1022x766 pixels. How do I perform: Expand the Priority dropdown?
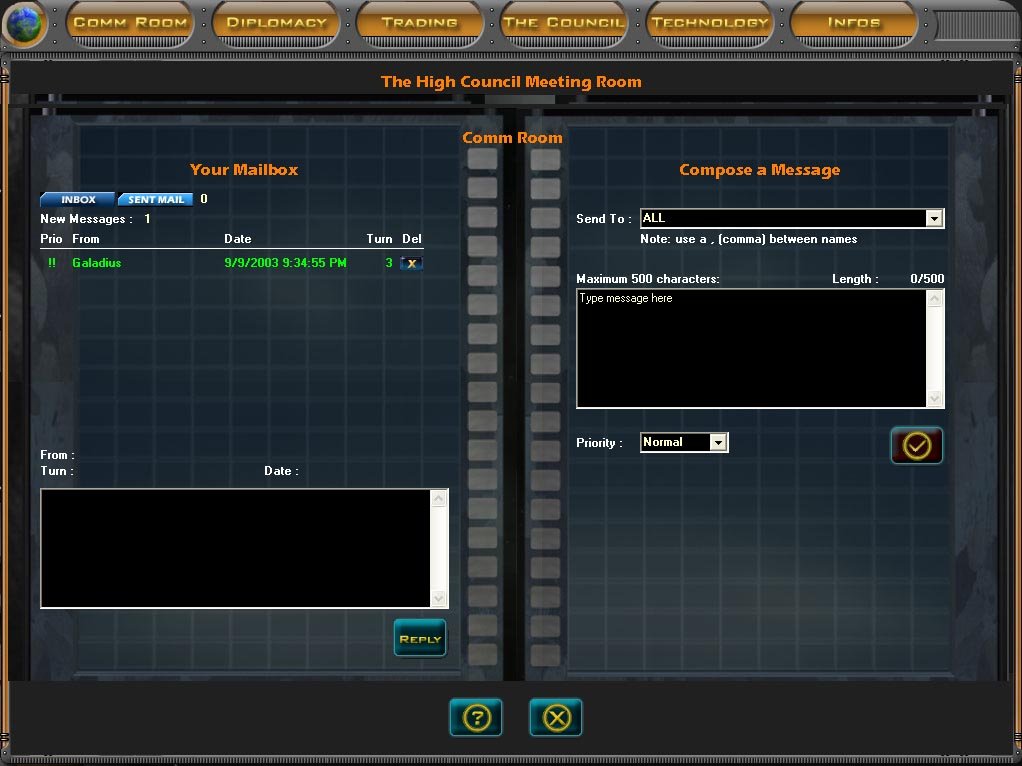718,442
